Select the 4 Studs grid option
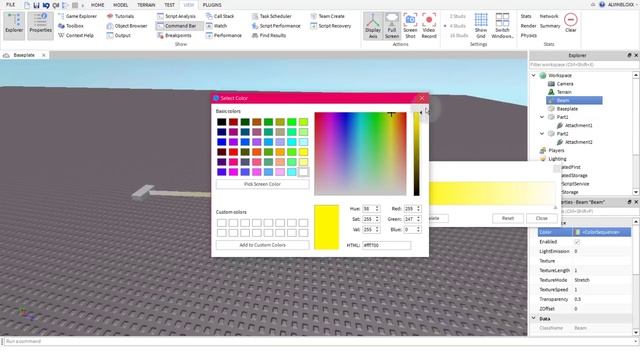Image resolution: width=640 pixels, height=360 pixels. [x=458, y=26]
